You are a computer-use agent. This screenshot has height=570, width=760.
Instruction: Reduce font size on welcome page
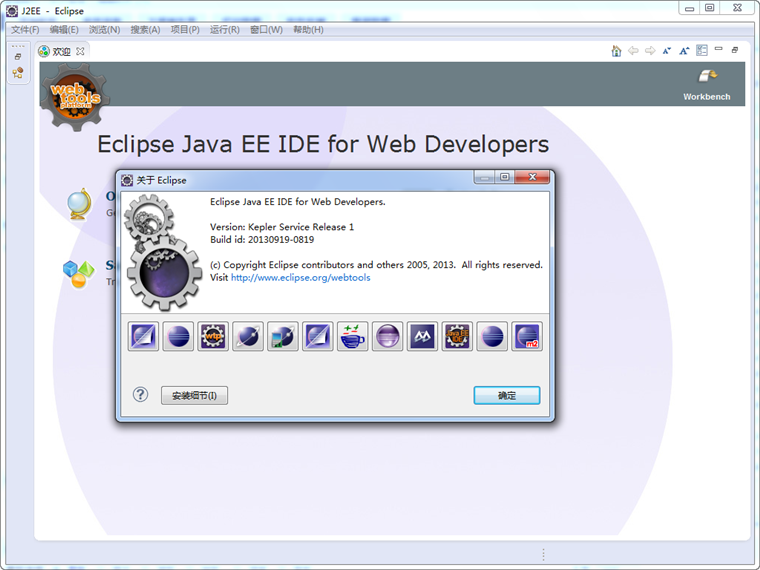(x=667, y=51)
